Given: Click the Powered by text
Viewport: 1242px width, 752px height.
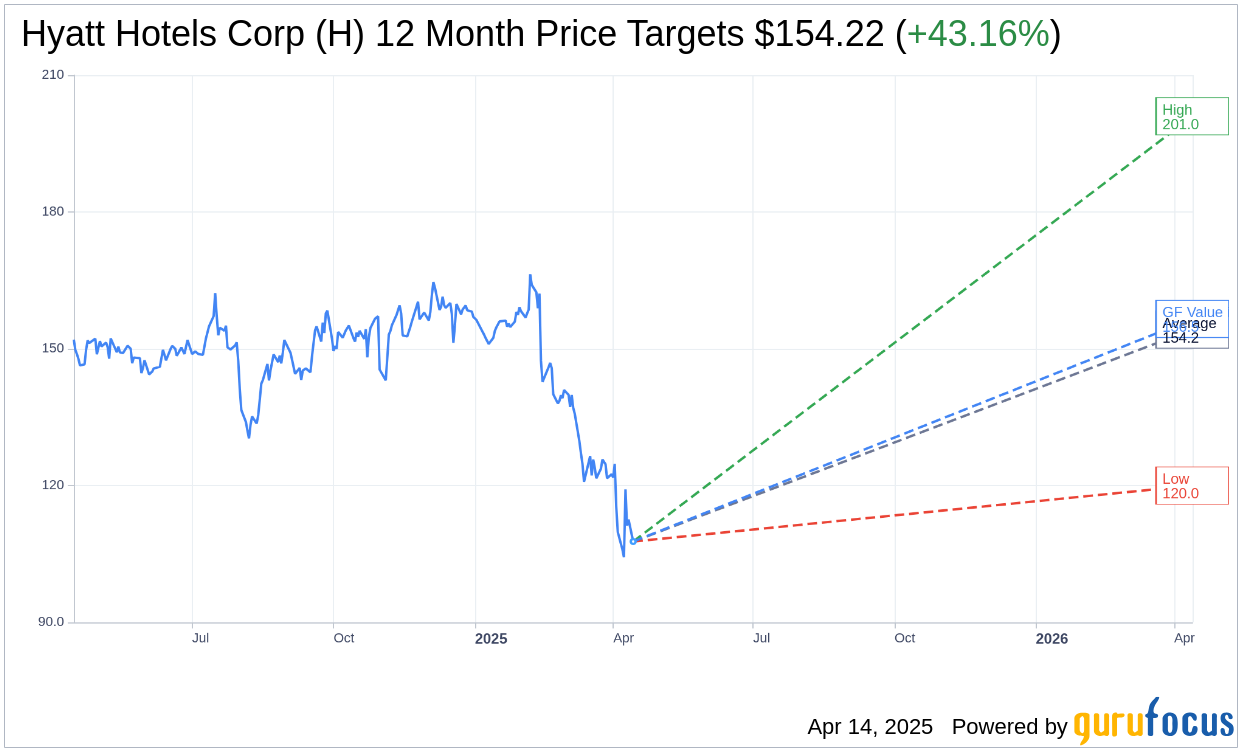Looking at the screenshot, I should pos(1009,727).
